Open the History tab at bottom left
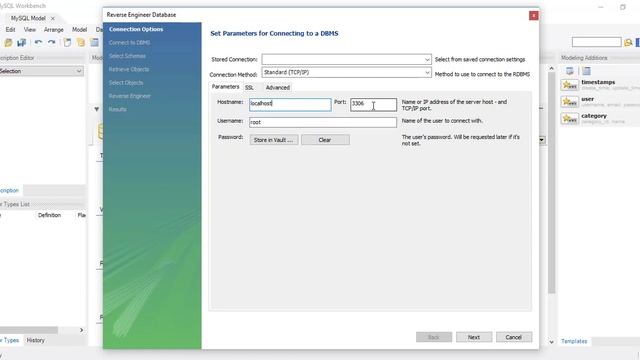Image resolution: width=640 pixels, height=360 pixels. (36, 340)
